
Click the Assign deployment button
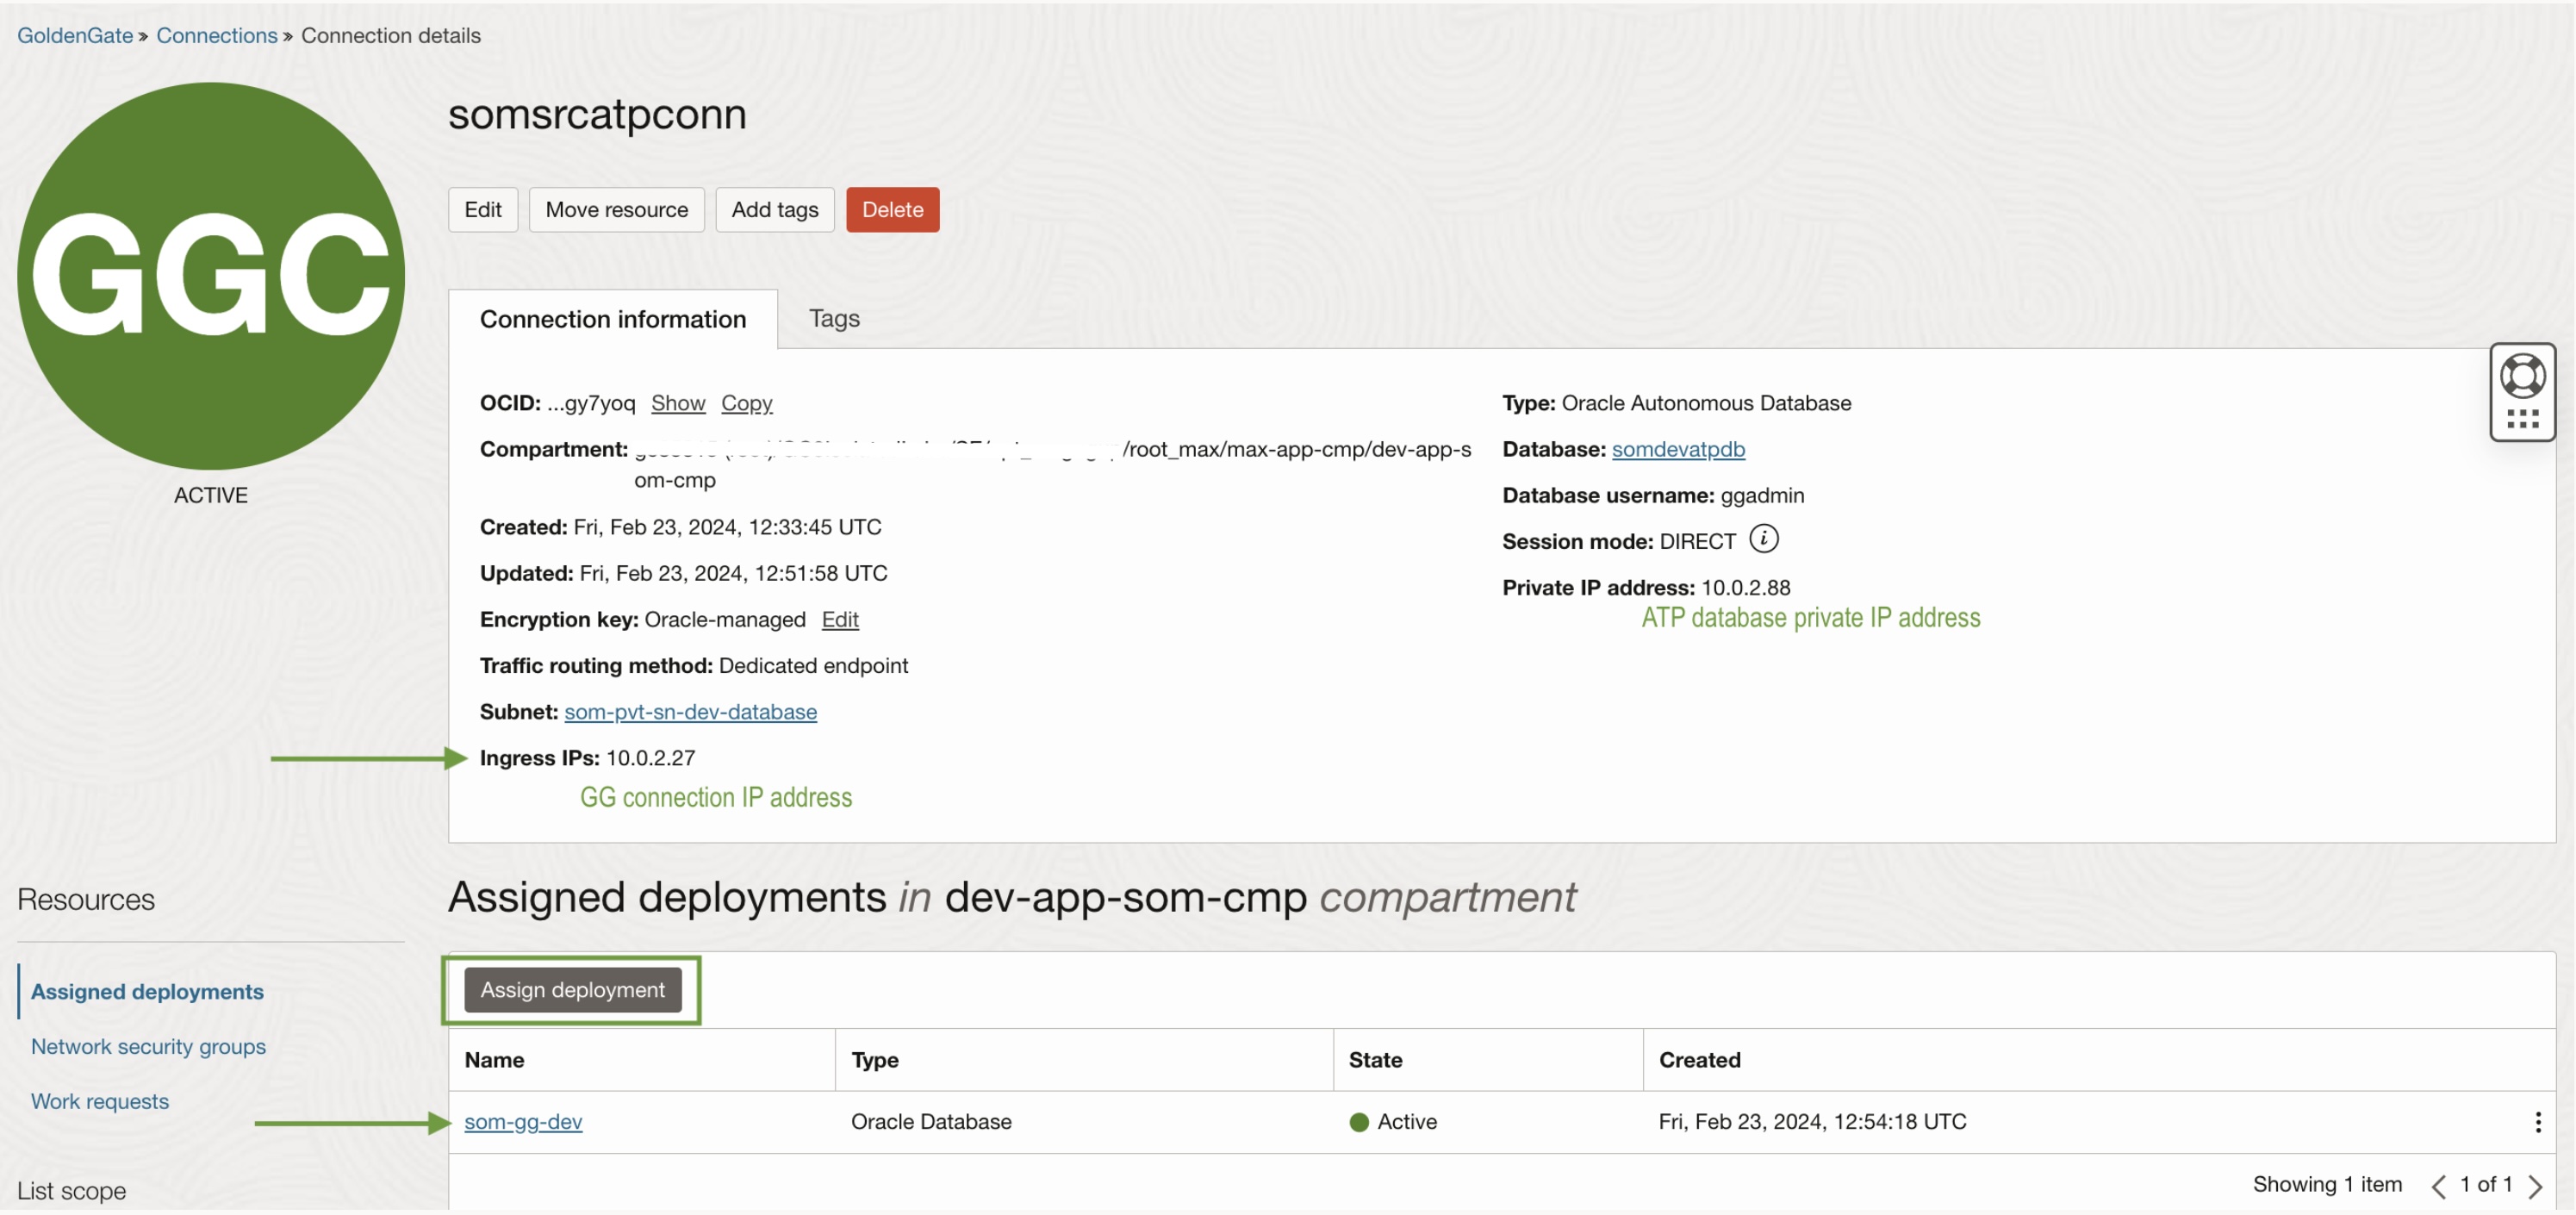click(x=572, y=989)
